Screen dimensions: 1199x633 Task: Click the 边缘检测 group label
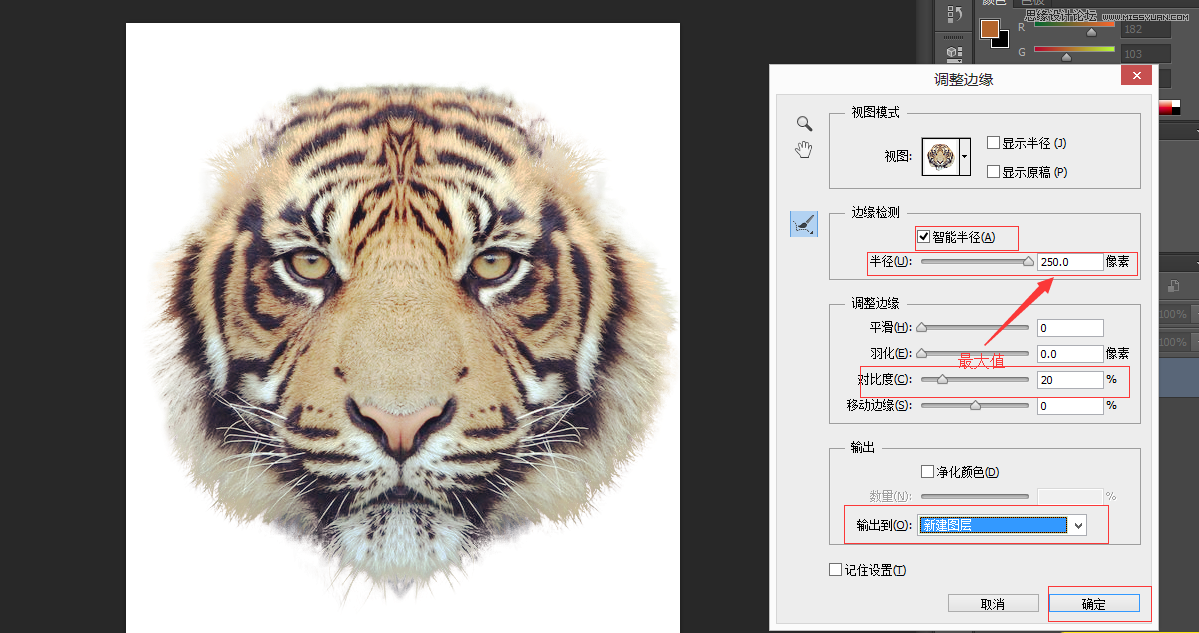point(876,213)
